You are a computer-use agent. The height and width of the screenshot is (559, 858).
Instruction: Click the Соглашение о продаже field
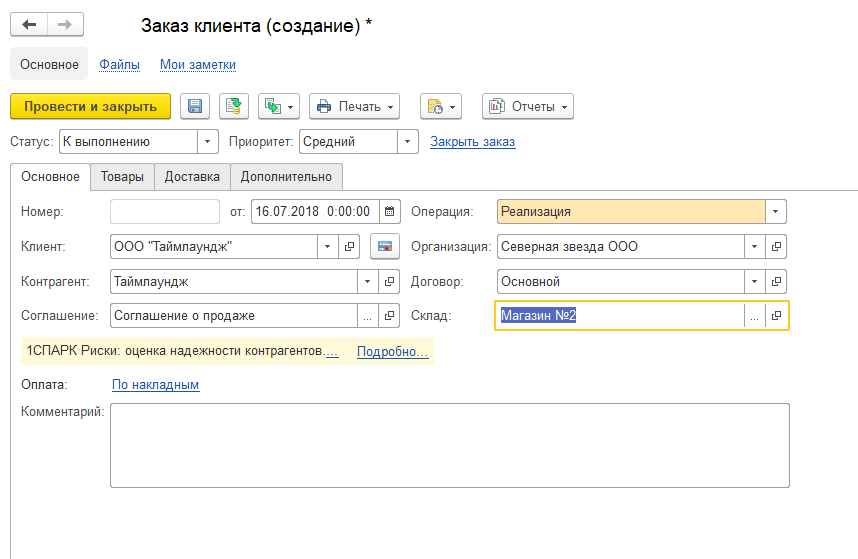point(234,316)
